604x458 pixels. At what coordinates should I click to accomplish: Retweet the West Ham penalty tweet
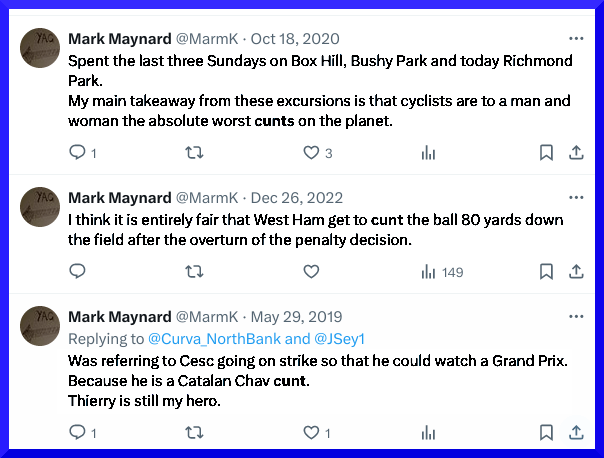tap(195, 271)
